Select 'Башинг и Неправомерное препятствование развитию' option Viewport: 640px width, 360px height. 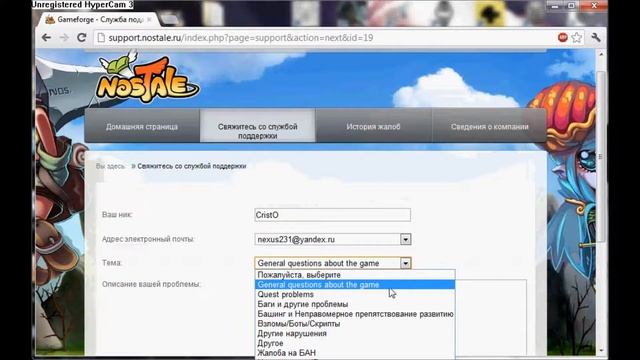click(355, 314)
